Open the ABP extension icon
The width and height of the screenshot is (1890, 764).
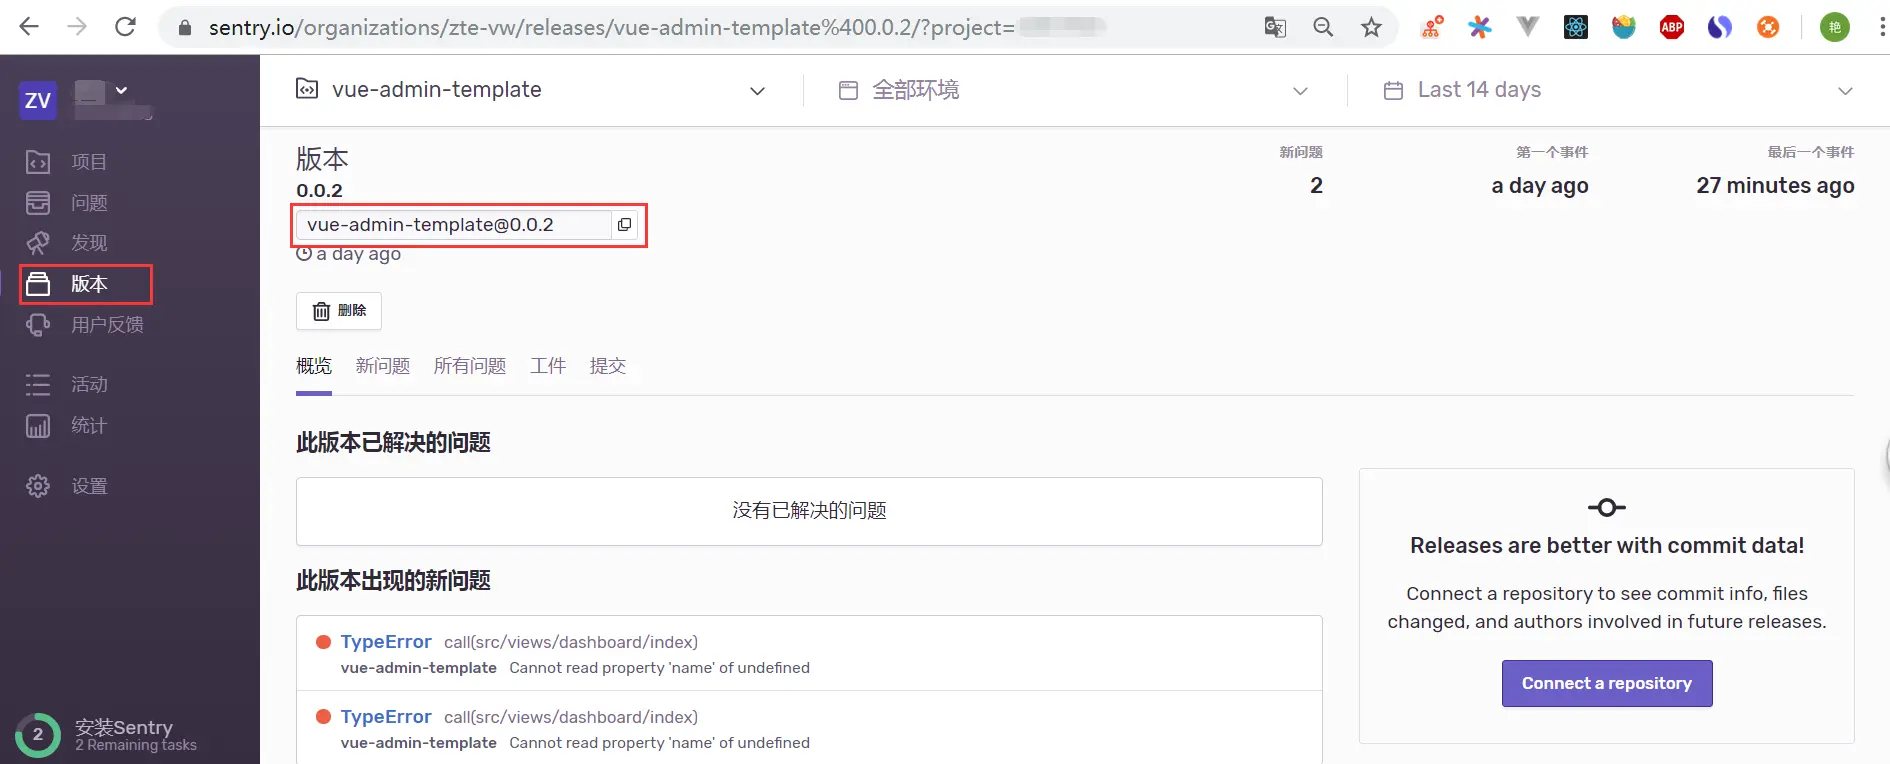1672,27
